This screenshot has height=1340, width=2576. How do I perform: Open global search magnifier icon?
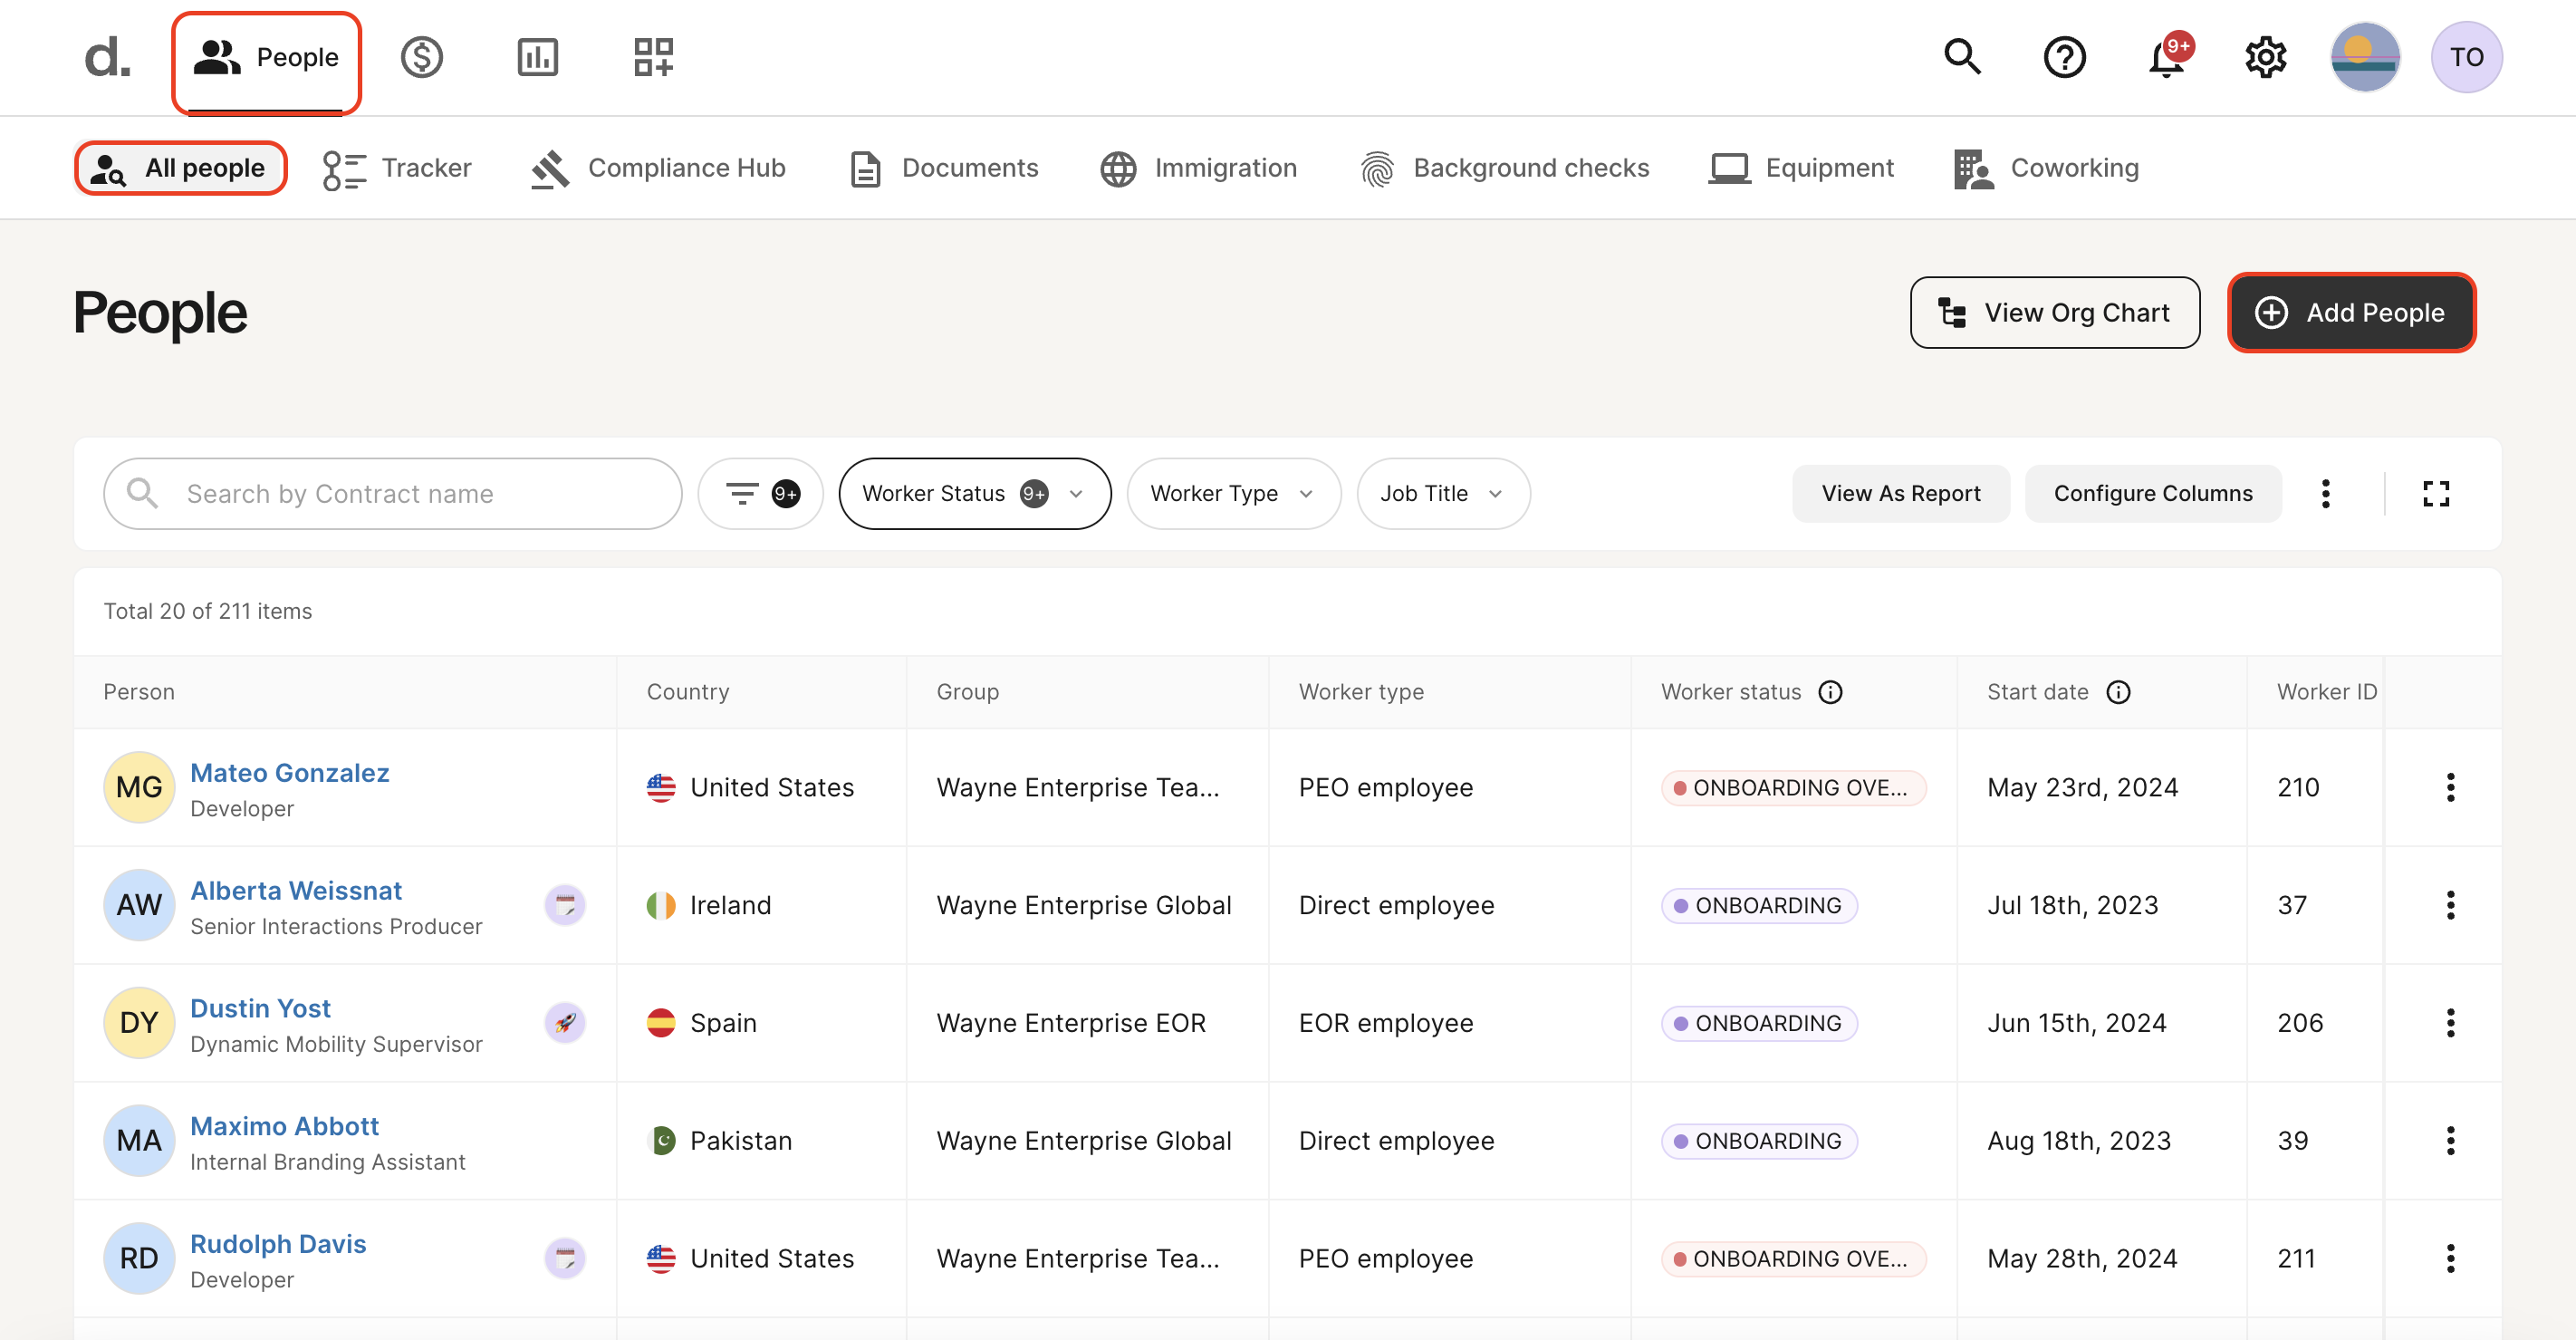click(1962, 57)
